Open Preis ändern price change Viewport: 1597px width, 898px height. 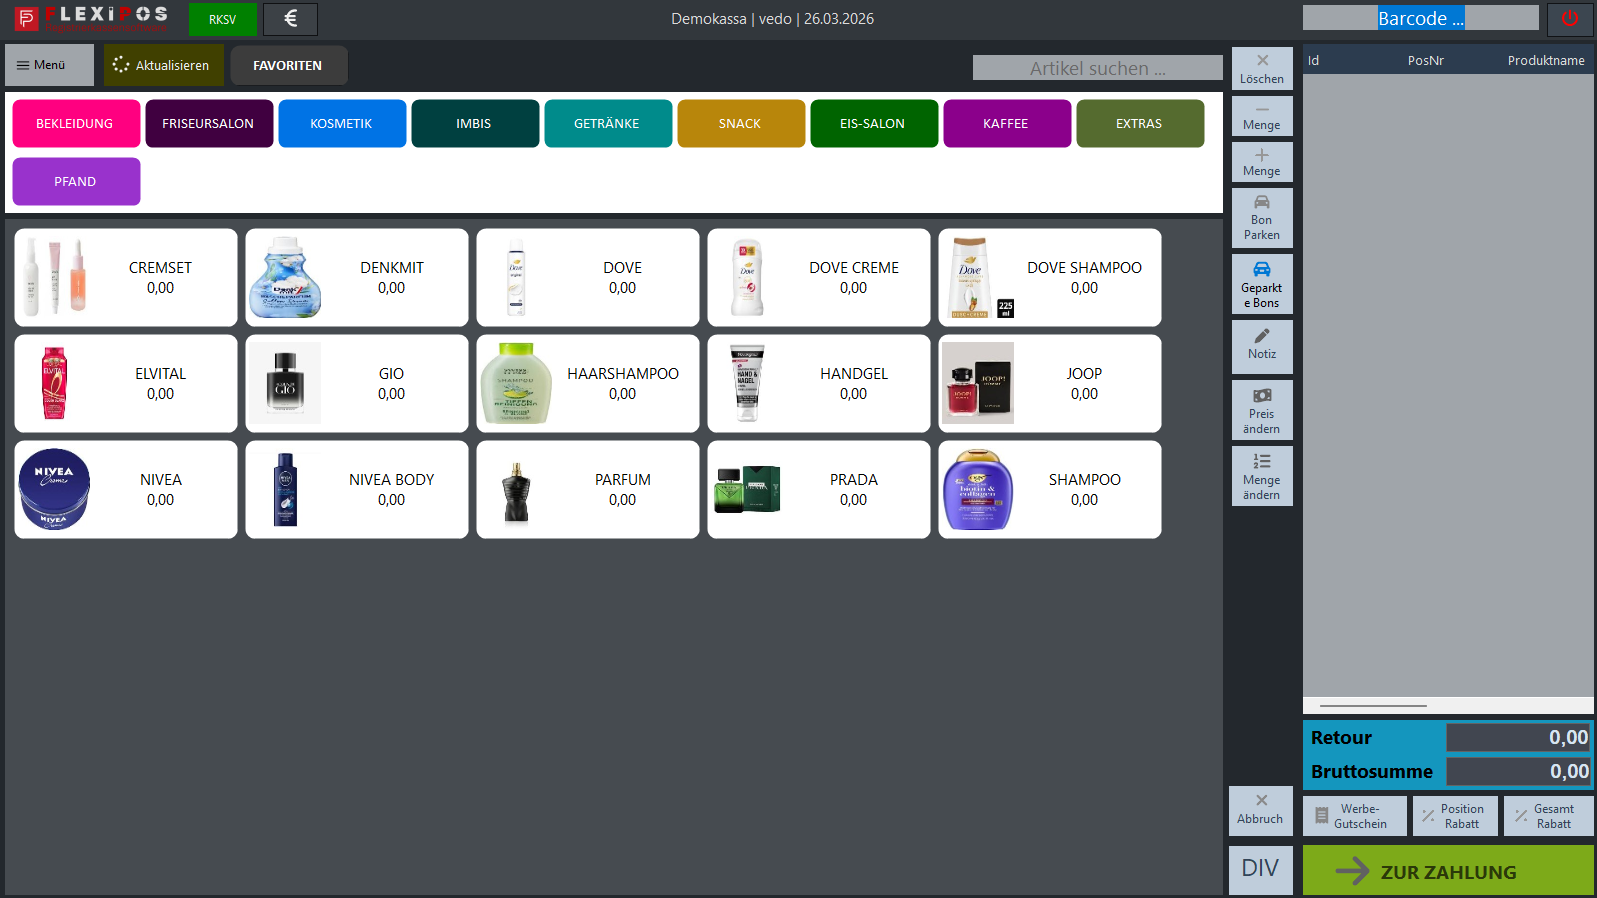[1262, 410]
